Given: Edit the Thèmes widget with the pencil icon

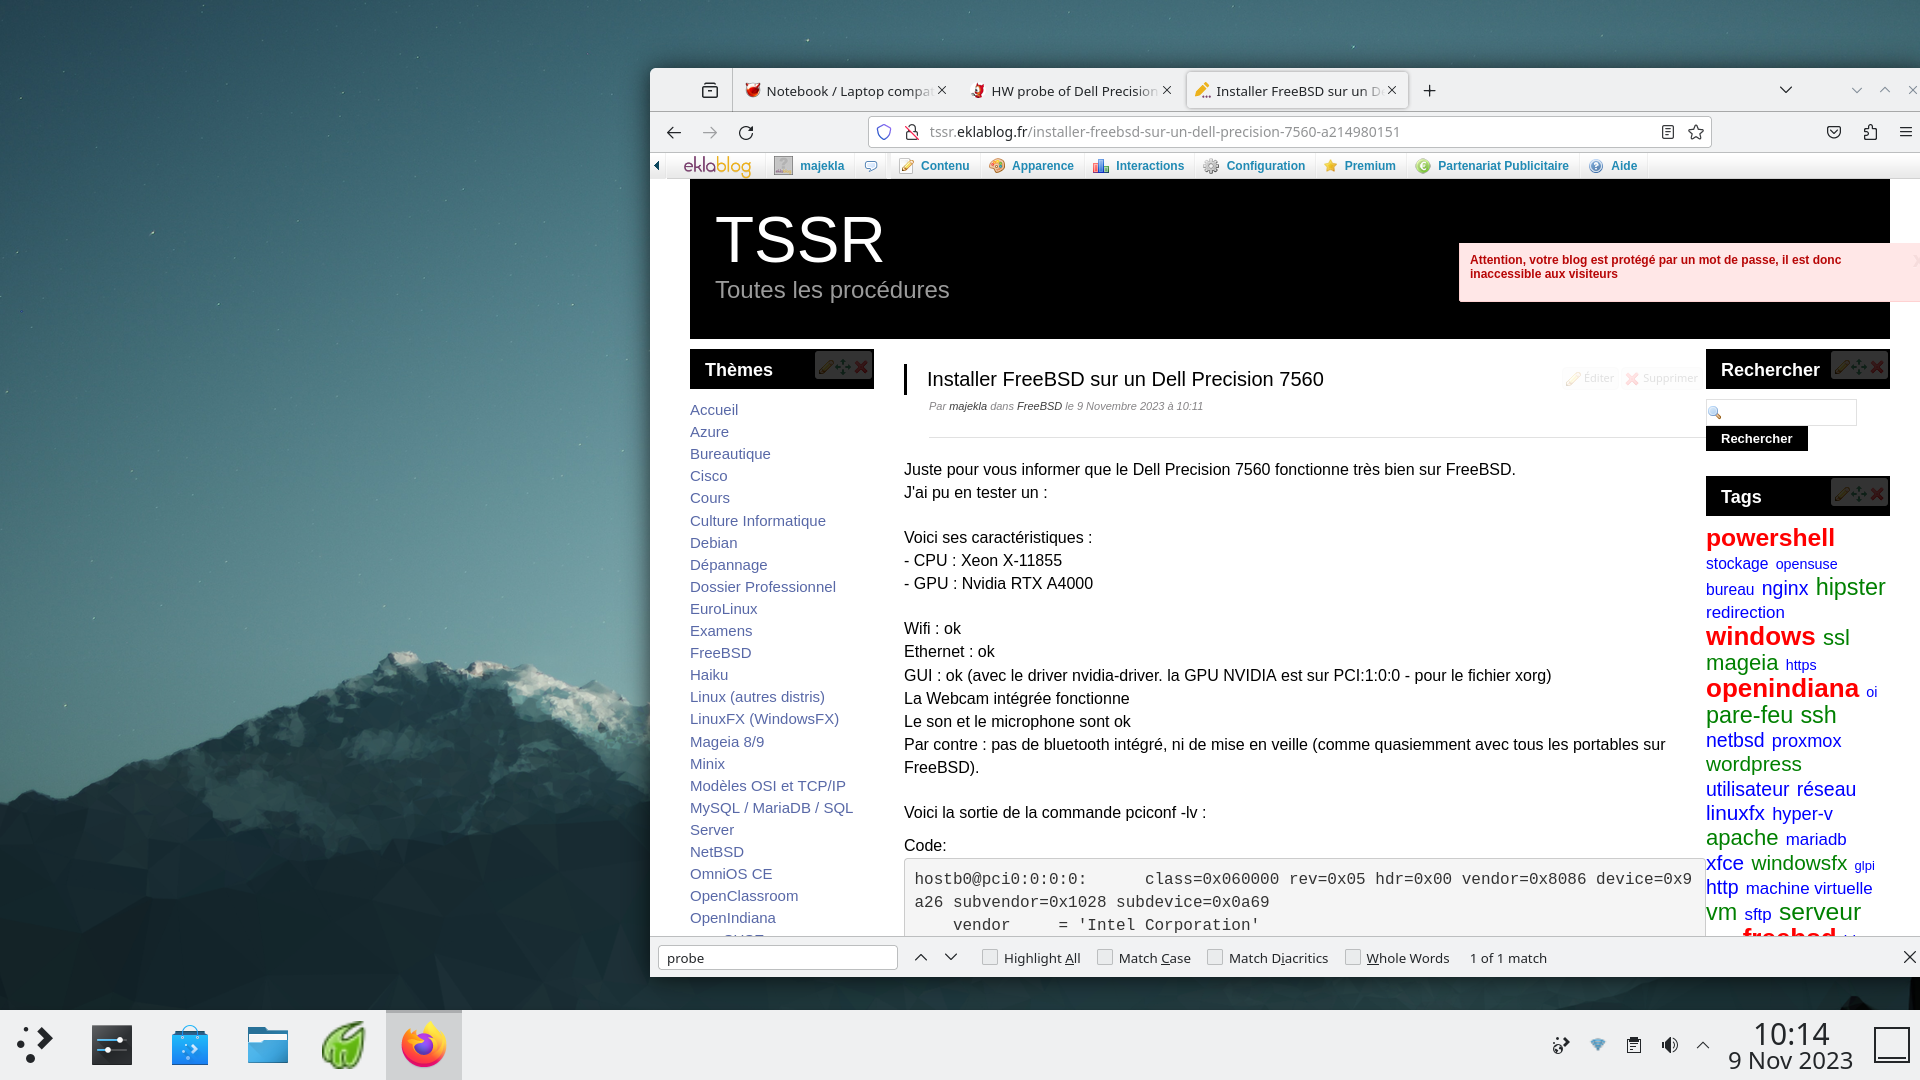Looking at the screenshot, I should pos(825,367).
